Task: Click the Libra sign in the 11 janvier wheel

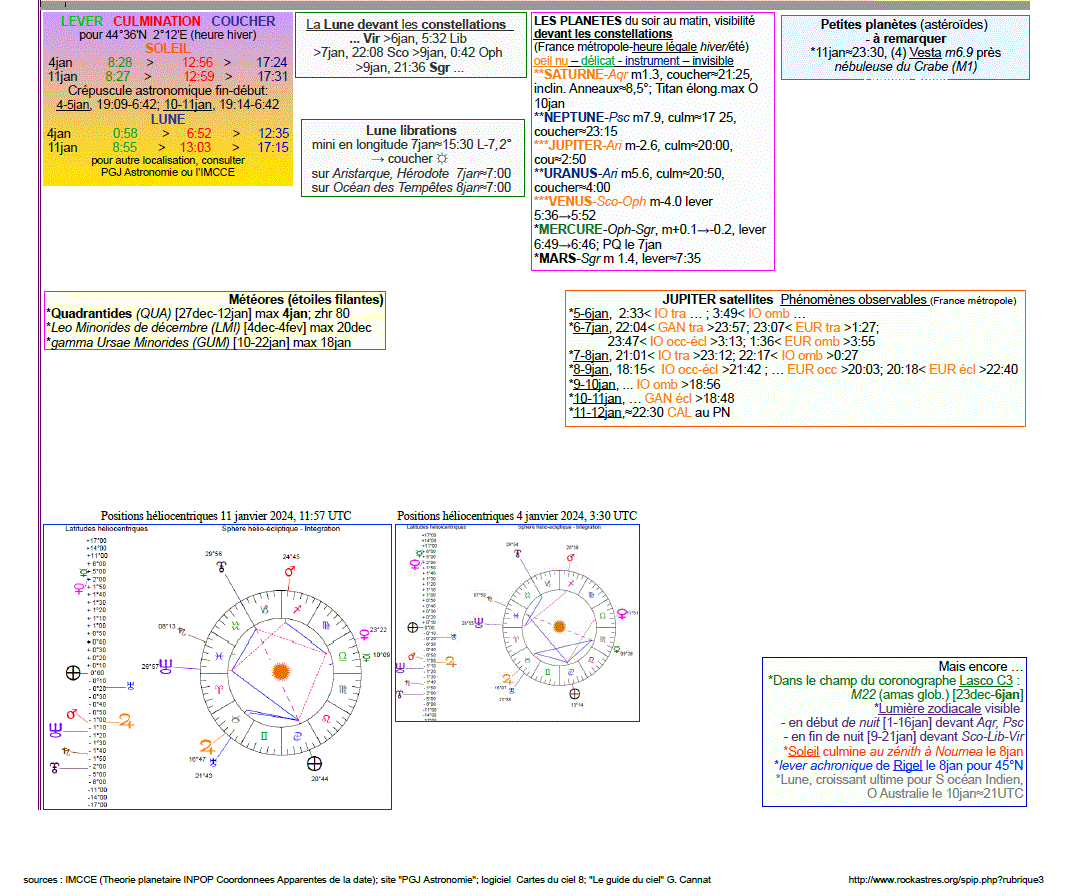Action: pyautogui.click(x=342, y=656)
